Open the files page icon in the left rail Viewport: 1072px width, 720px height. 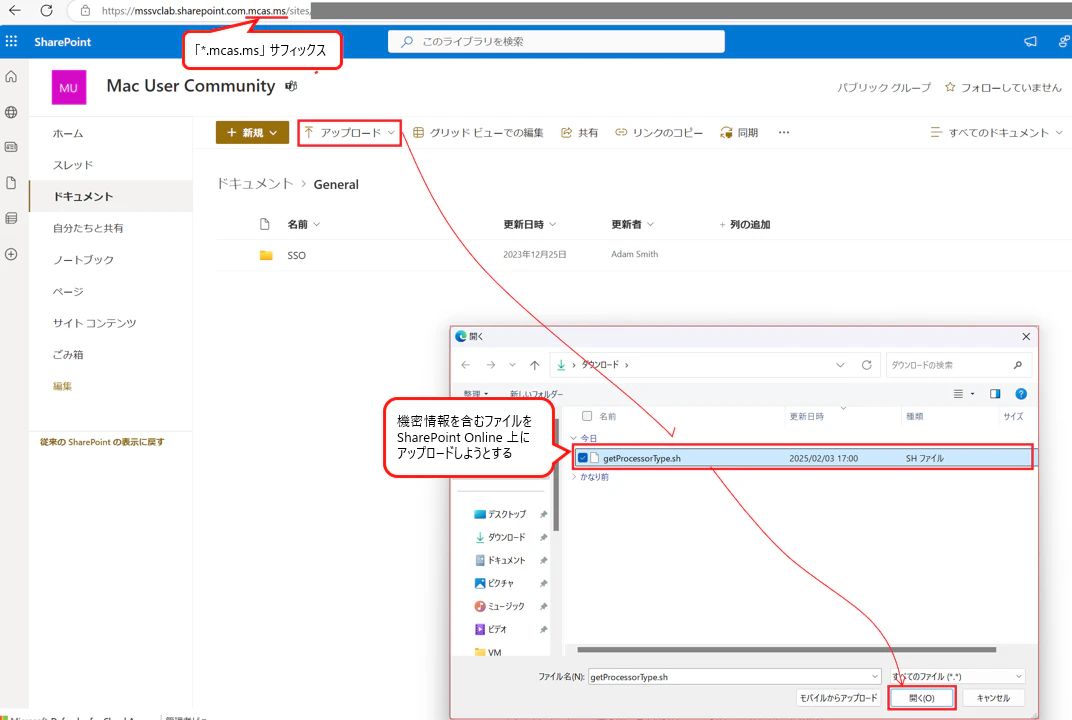point(11,183)
